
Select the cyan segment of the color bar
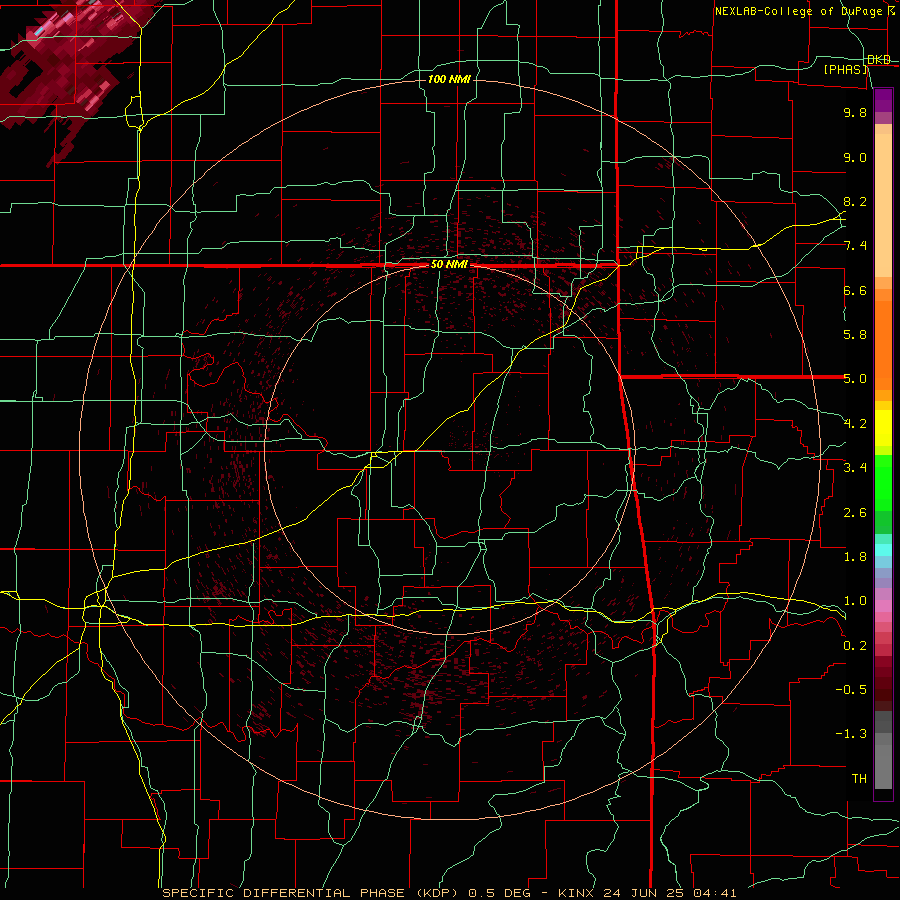click(883, 550)
